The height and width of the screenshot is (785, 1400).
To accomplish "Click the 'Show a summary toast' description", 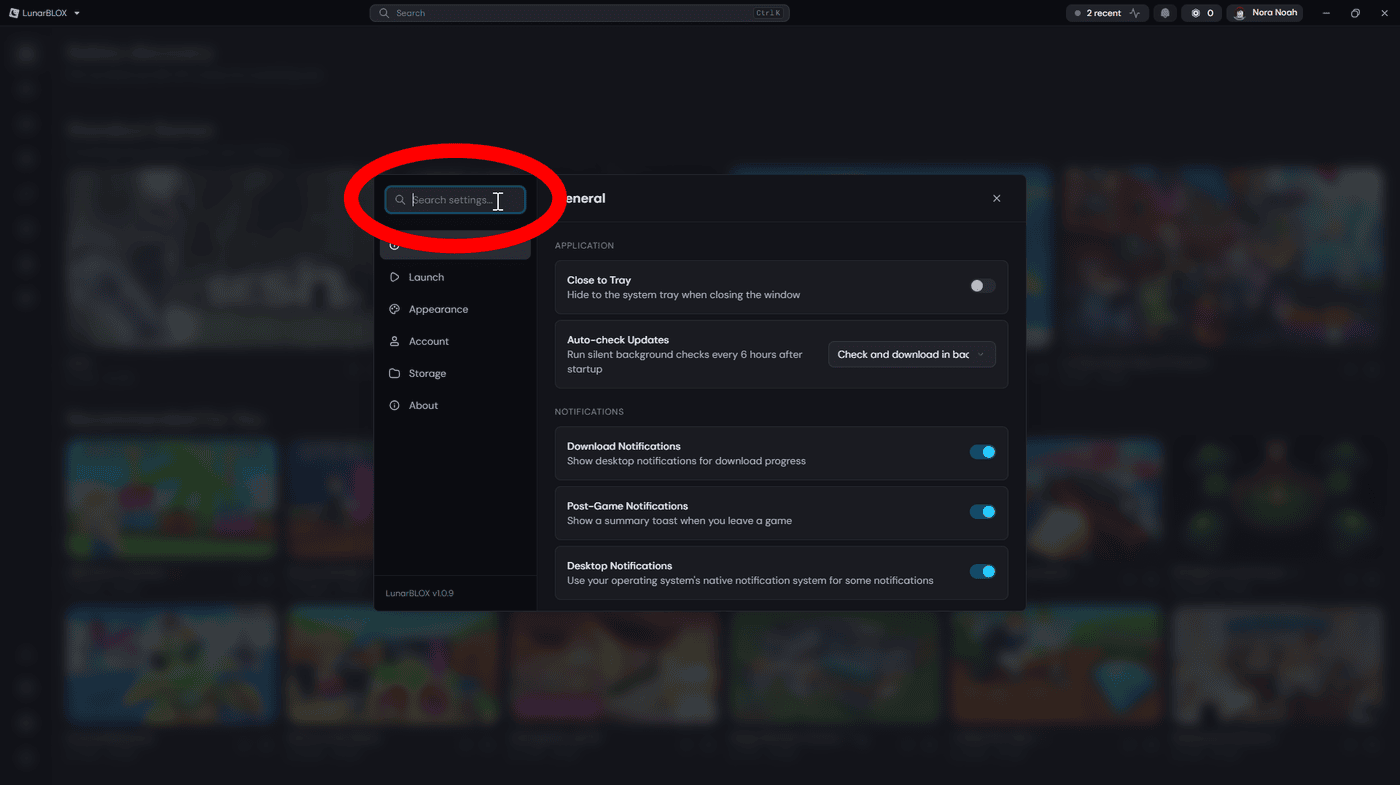I will coord(679,521).
